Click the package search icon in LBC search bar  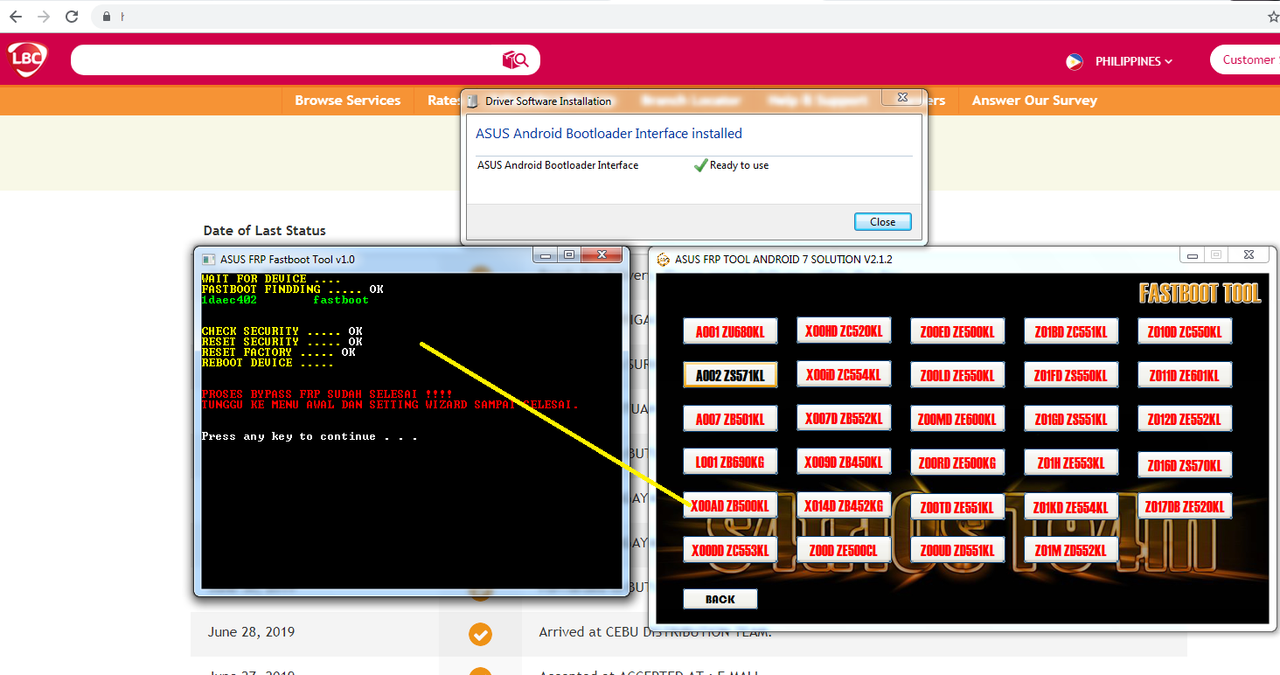[515, 61]
